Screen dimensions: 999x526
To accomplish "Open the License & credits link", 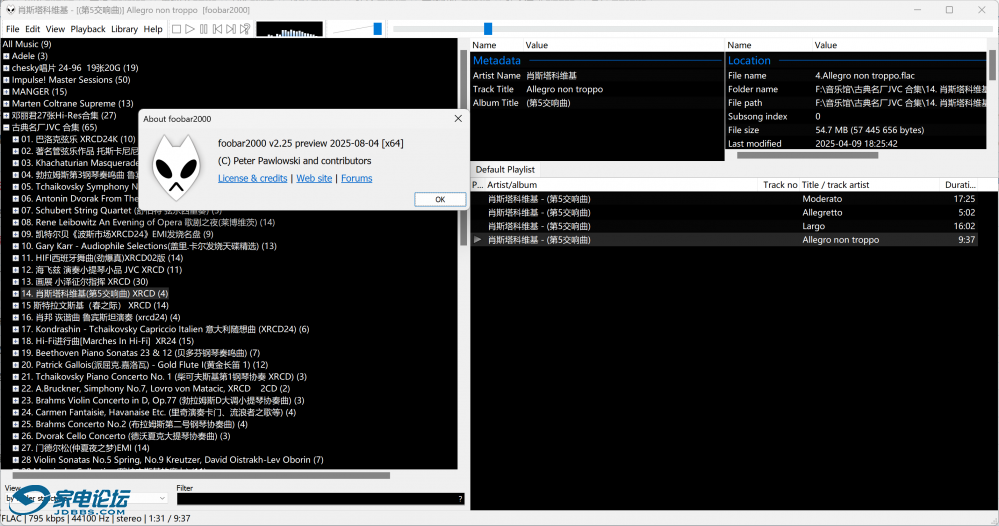I will click(252, 178).
